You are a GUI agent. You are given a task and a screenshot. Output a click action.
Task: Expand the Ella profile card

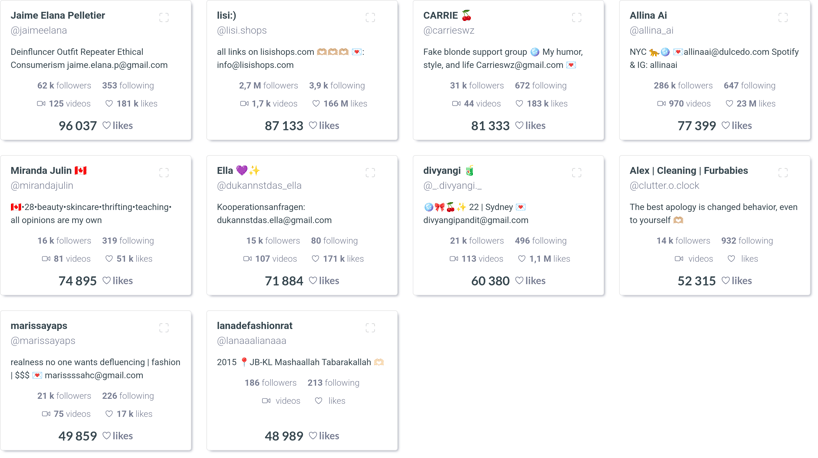click(x=370, y=173)
